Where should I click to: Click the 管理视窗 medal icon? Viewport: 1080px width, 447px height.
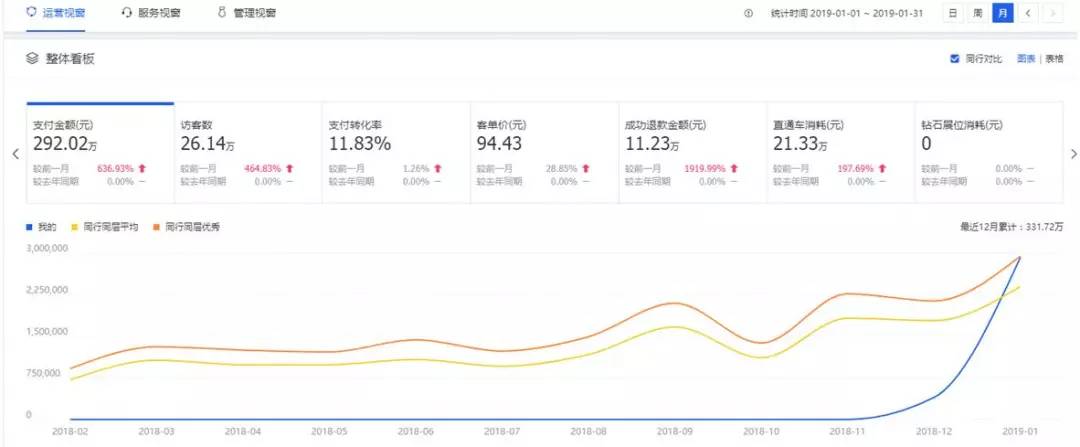click(222, 13)
